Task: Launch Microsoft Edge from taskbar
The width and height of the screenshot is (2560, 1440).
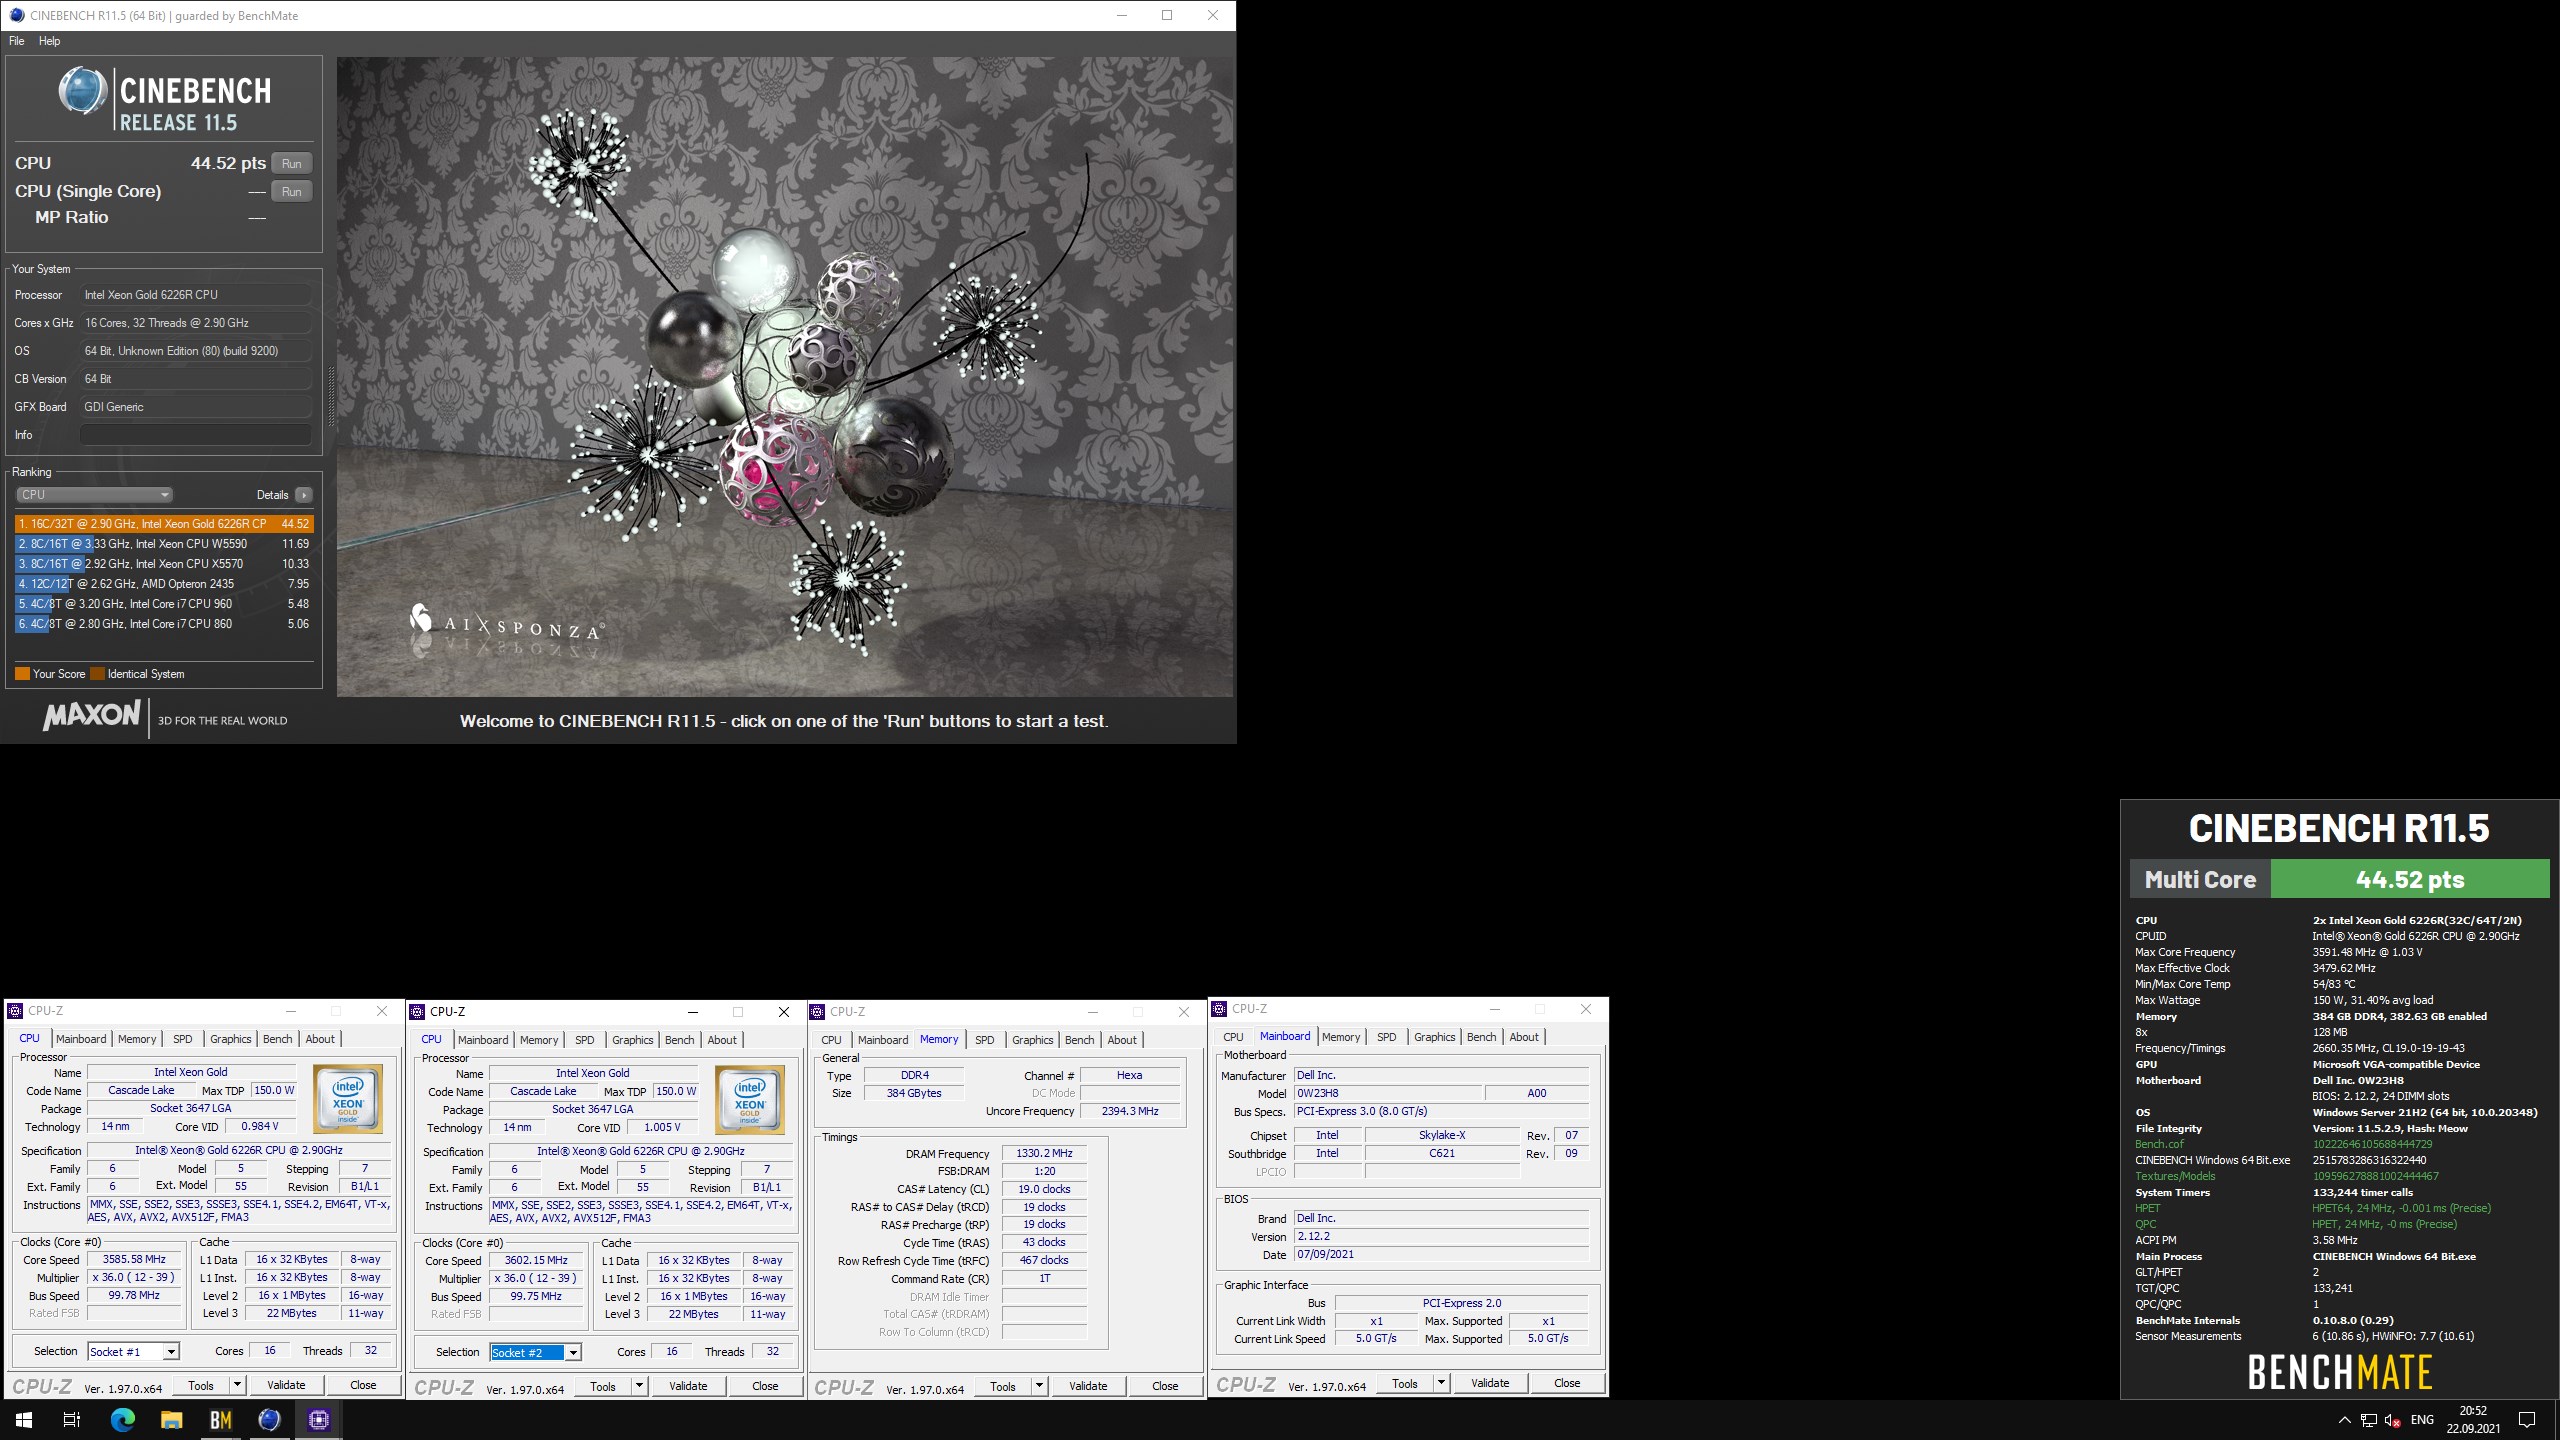Action: 122,1419
